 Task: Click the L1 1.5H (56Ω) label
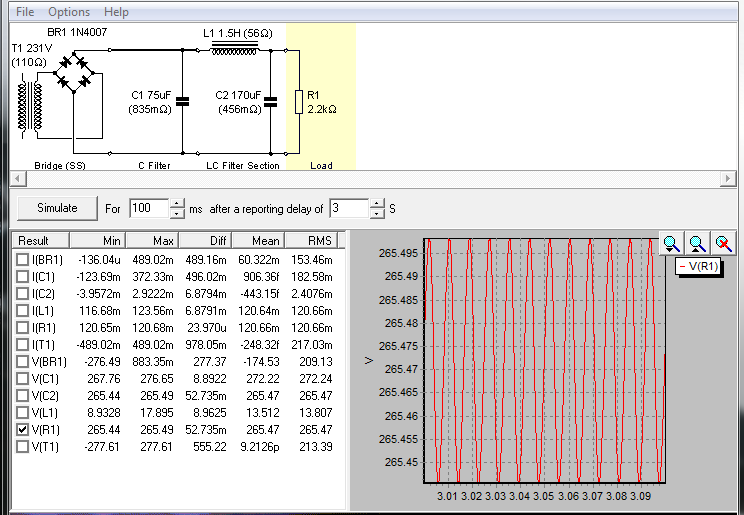(238, 33)
